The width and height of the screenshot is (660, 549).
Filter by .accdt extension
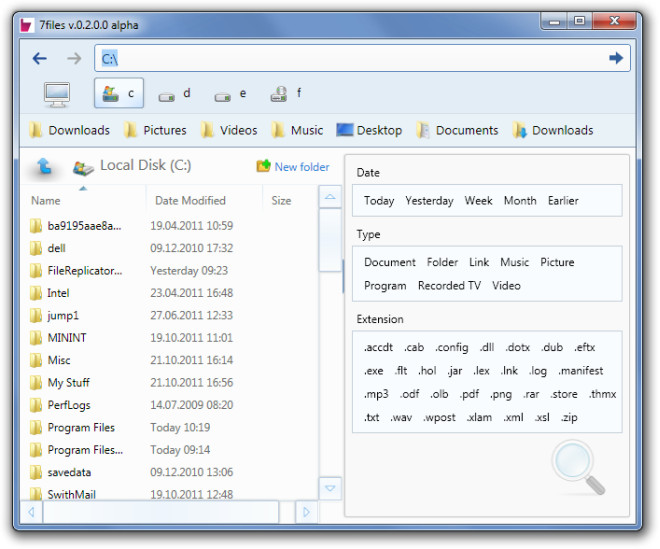(378, 347)
